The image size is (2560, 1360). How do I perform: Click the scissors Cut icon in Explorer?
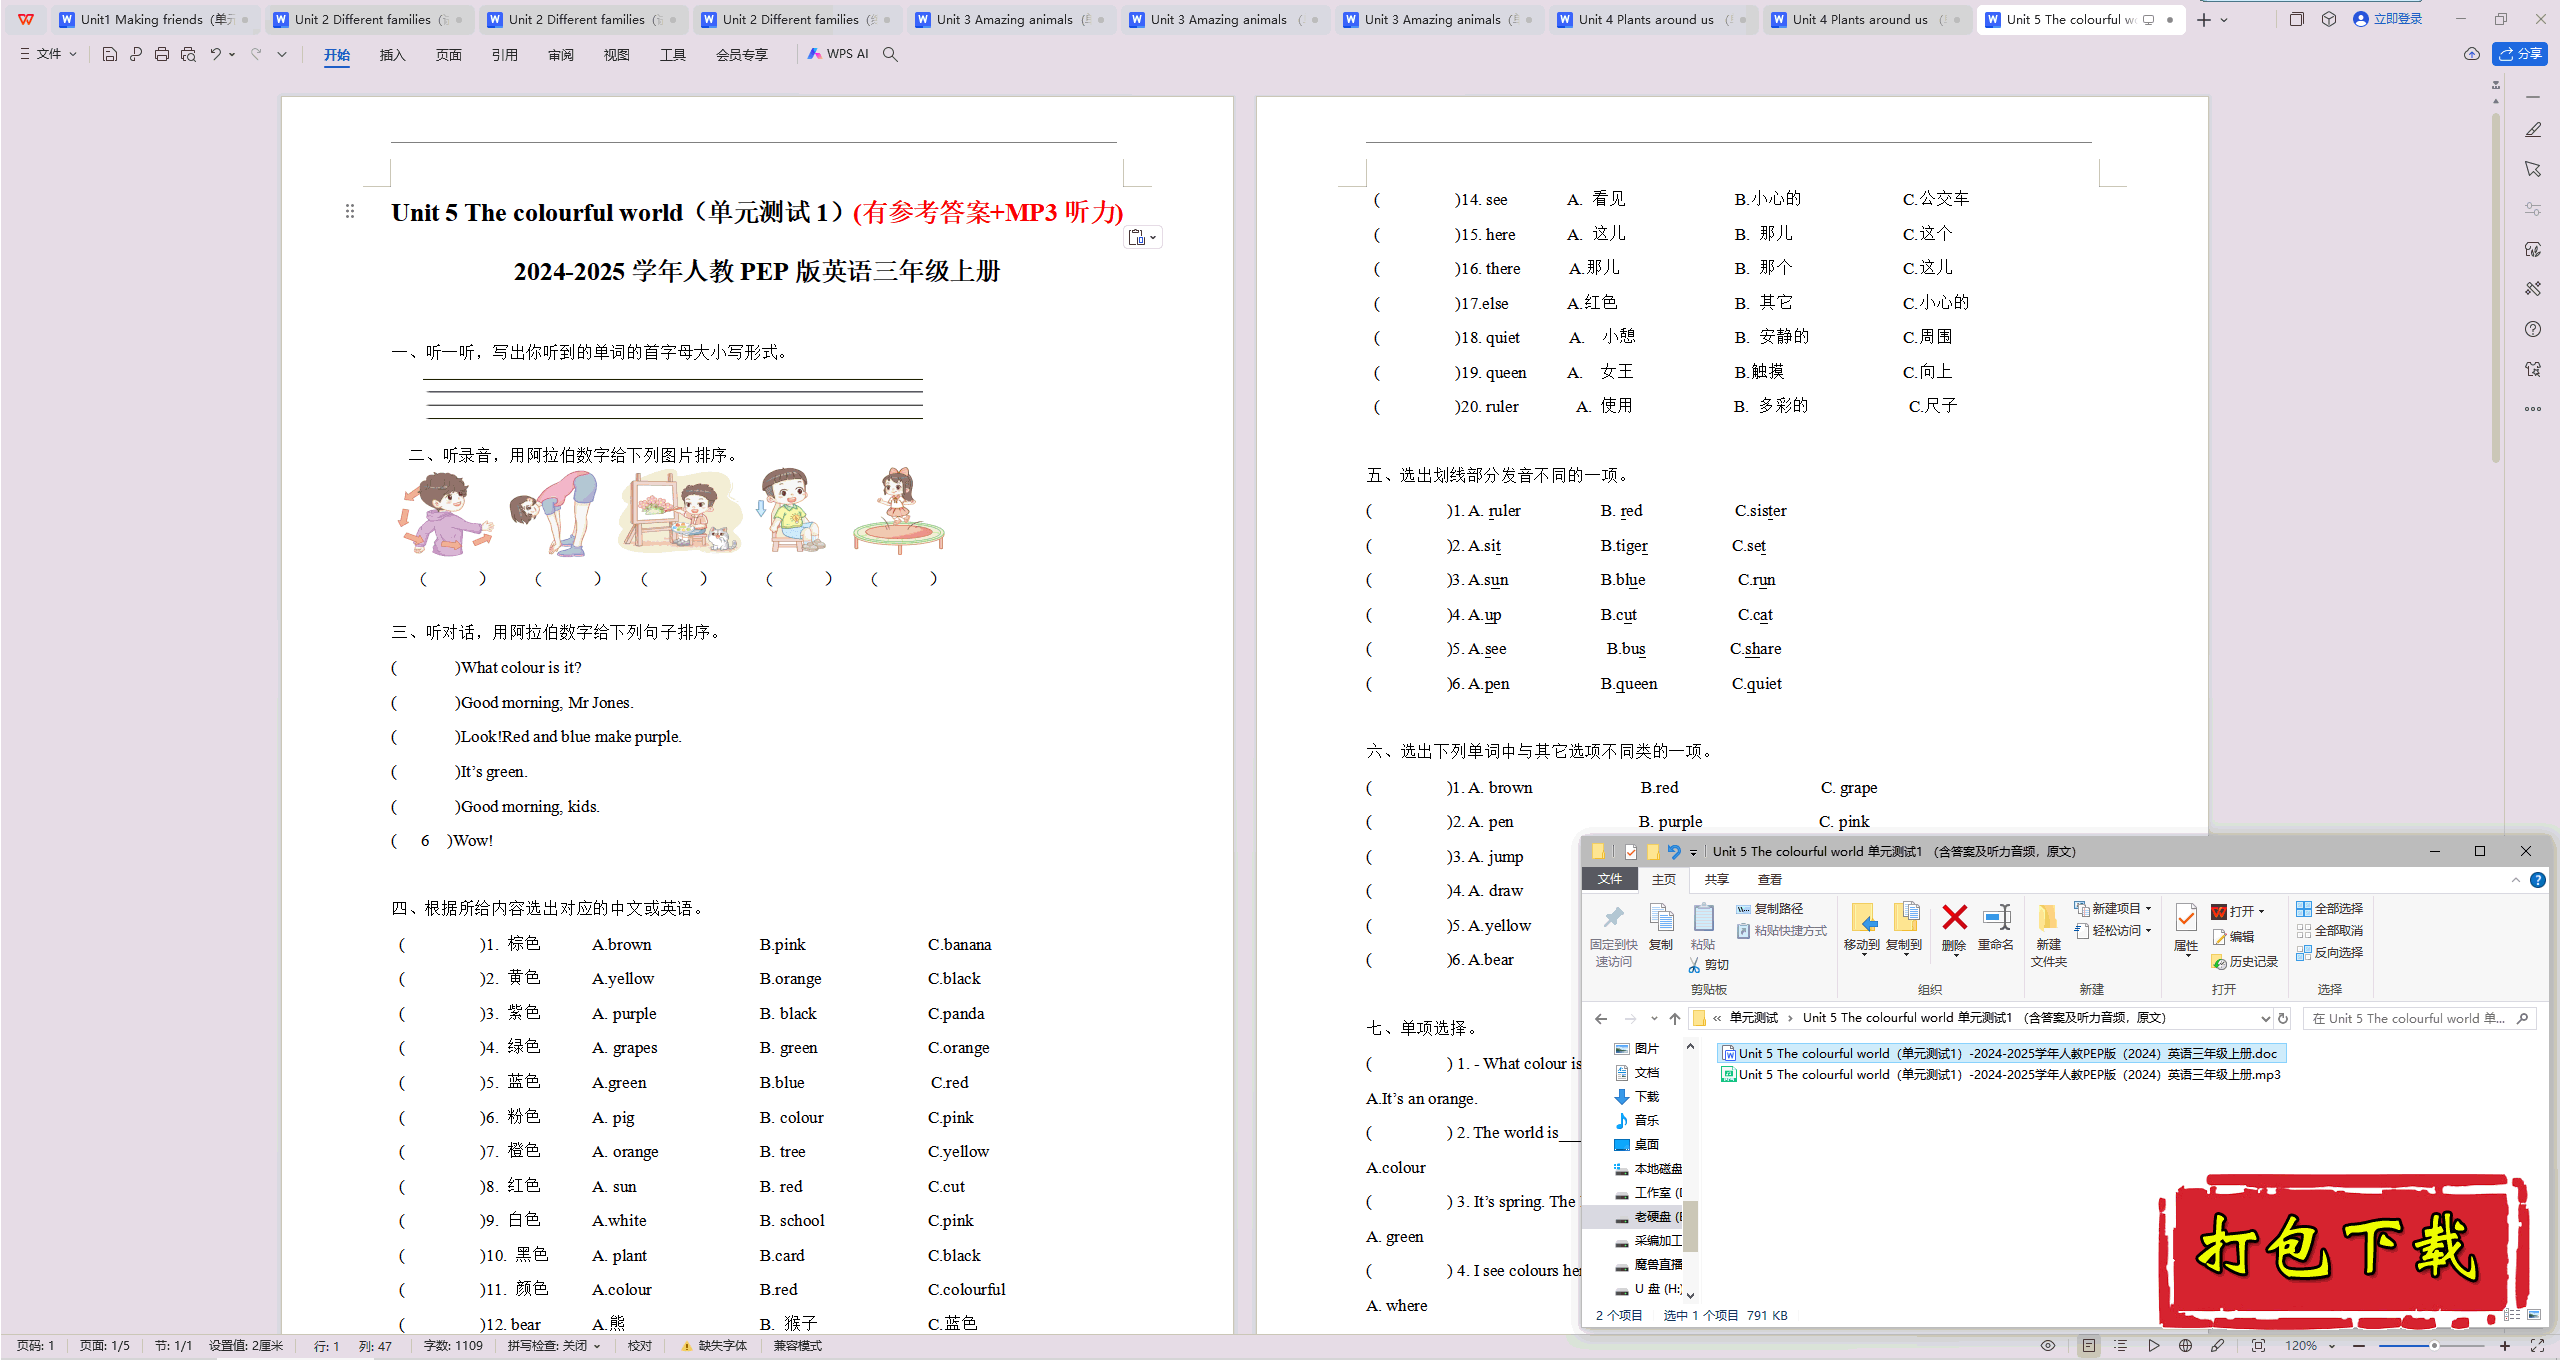1694,965
